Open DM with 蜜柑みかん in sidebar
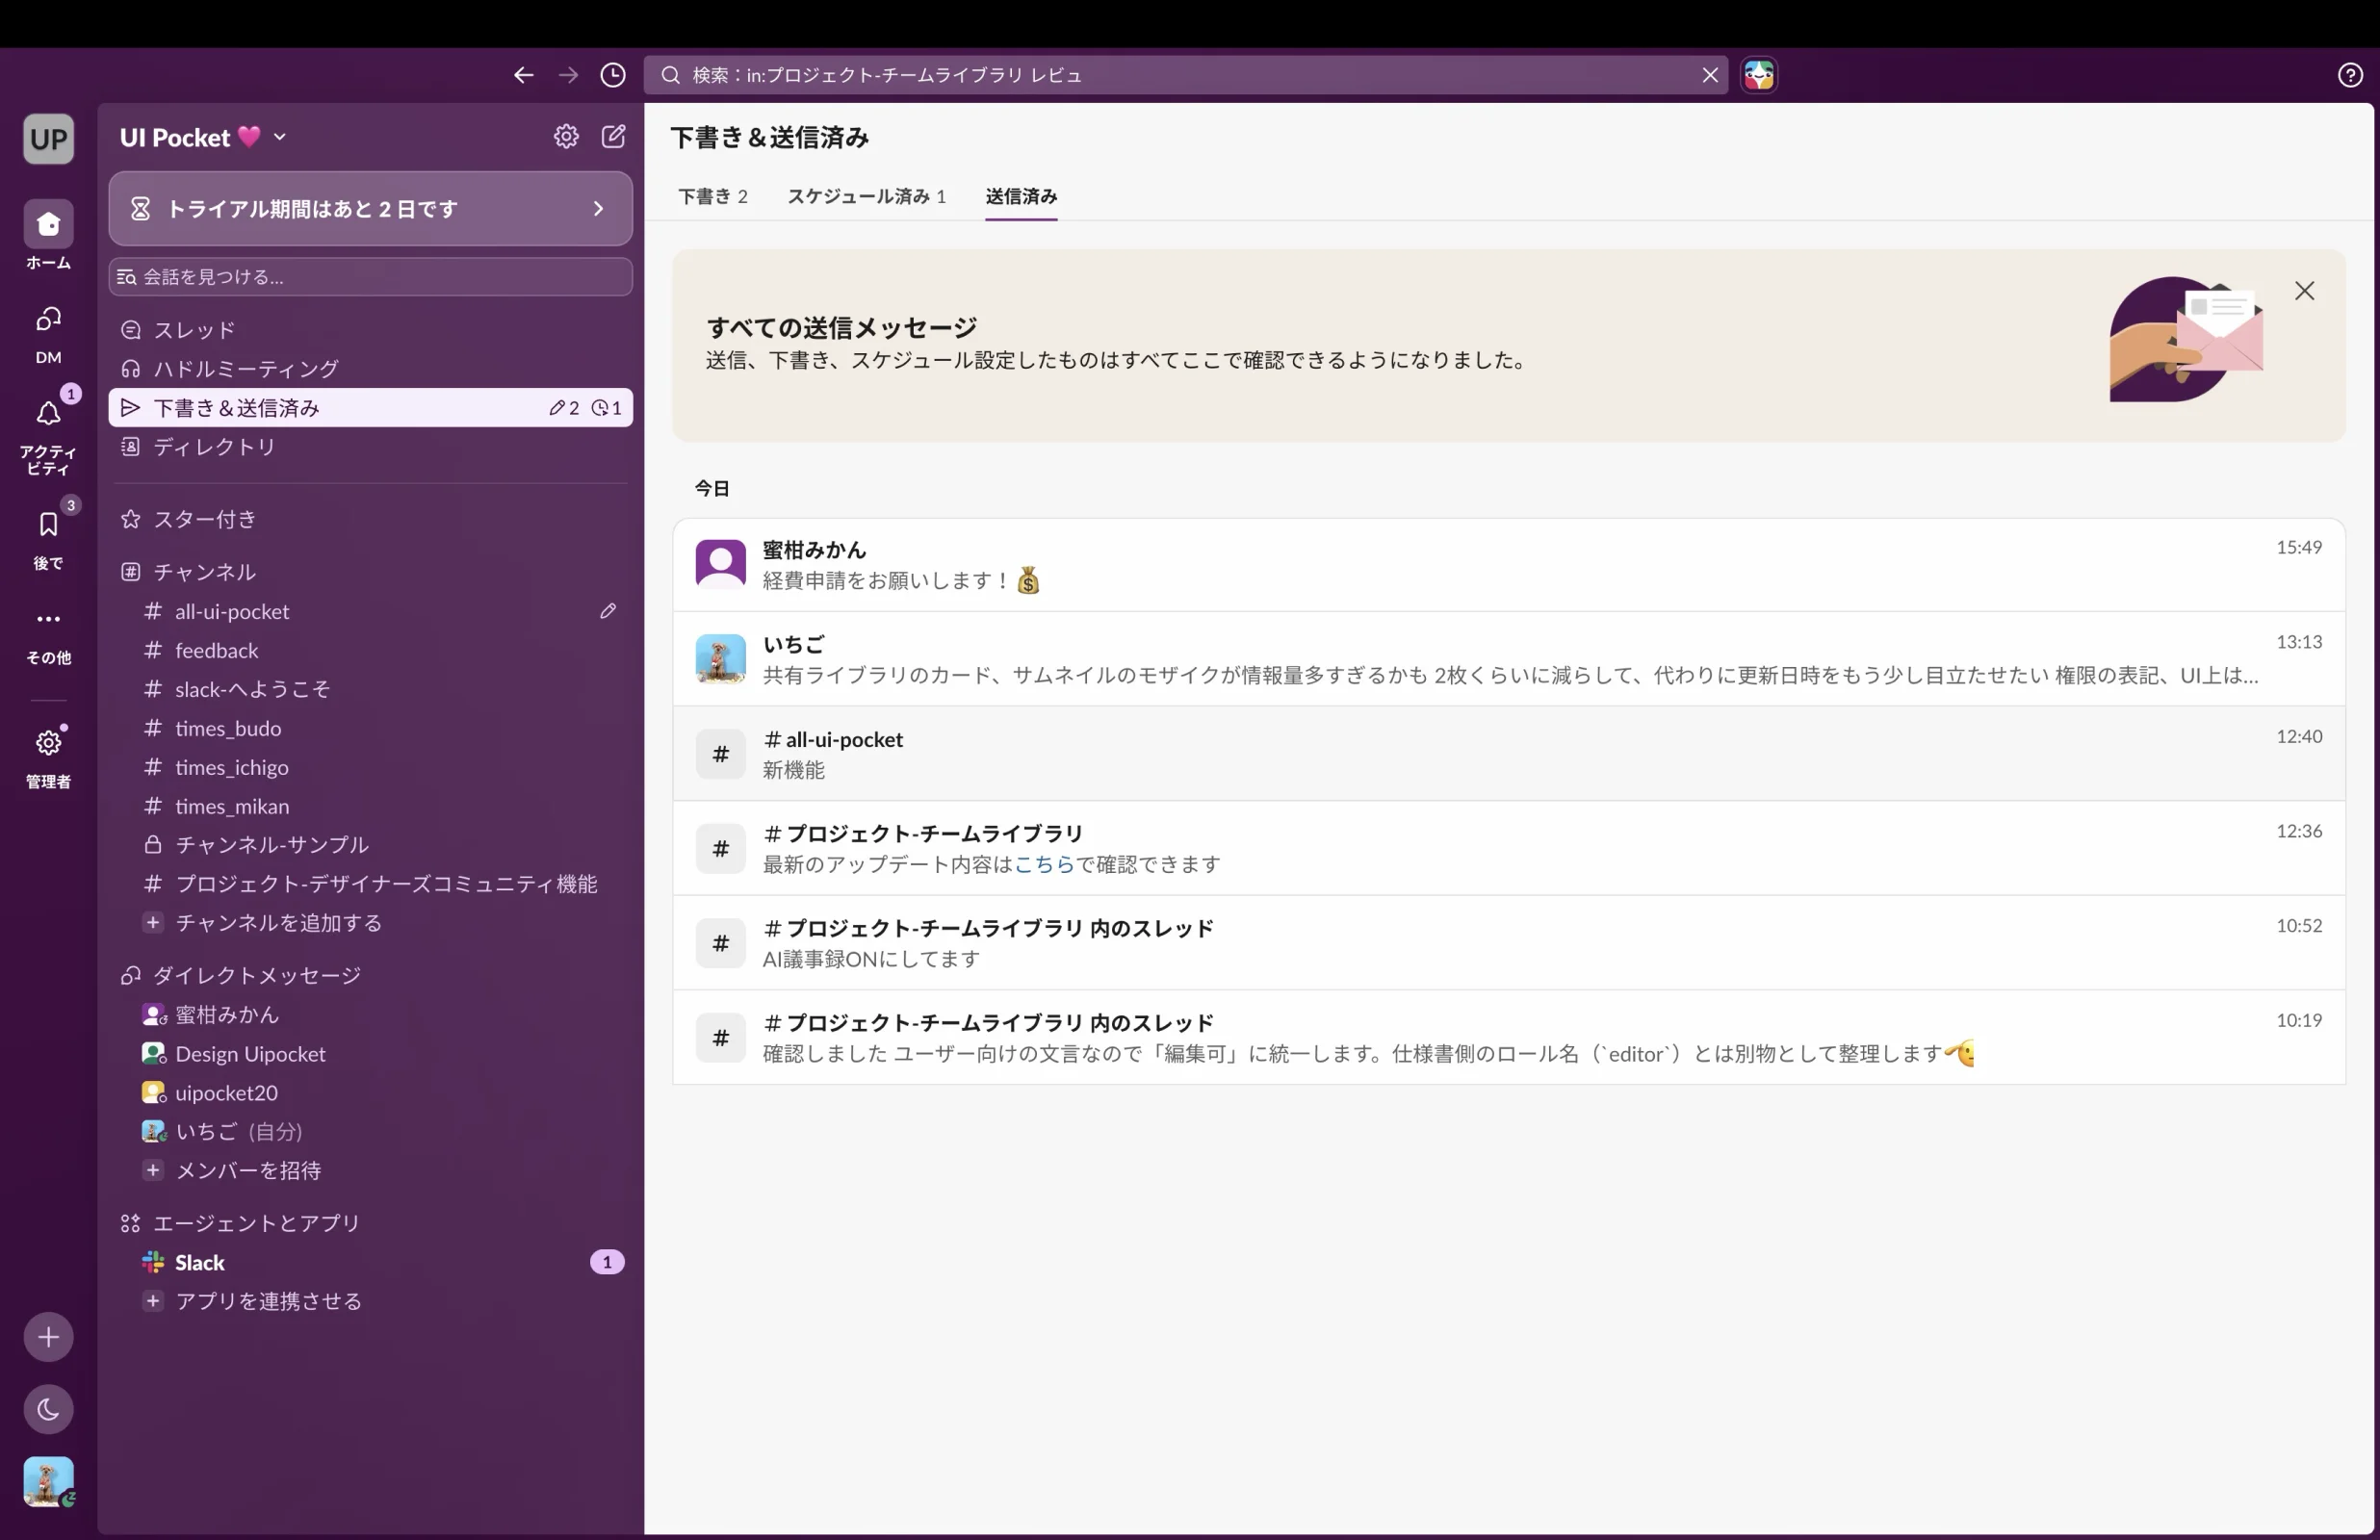This screenshot has width=2380, height=1540. tap(370, 1014)
